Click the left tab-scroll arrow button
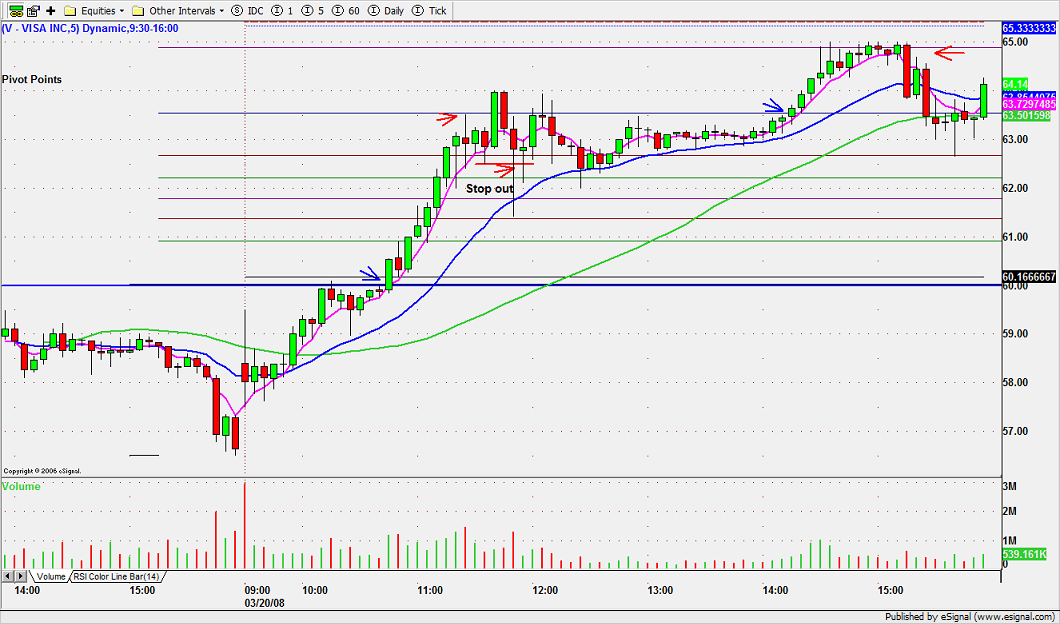This screenshot has height=624, width=1060. click(x=7, y=577)
